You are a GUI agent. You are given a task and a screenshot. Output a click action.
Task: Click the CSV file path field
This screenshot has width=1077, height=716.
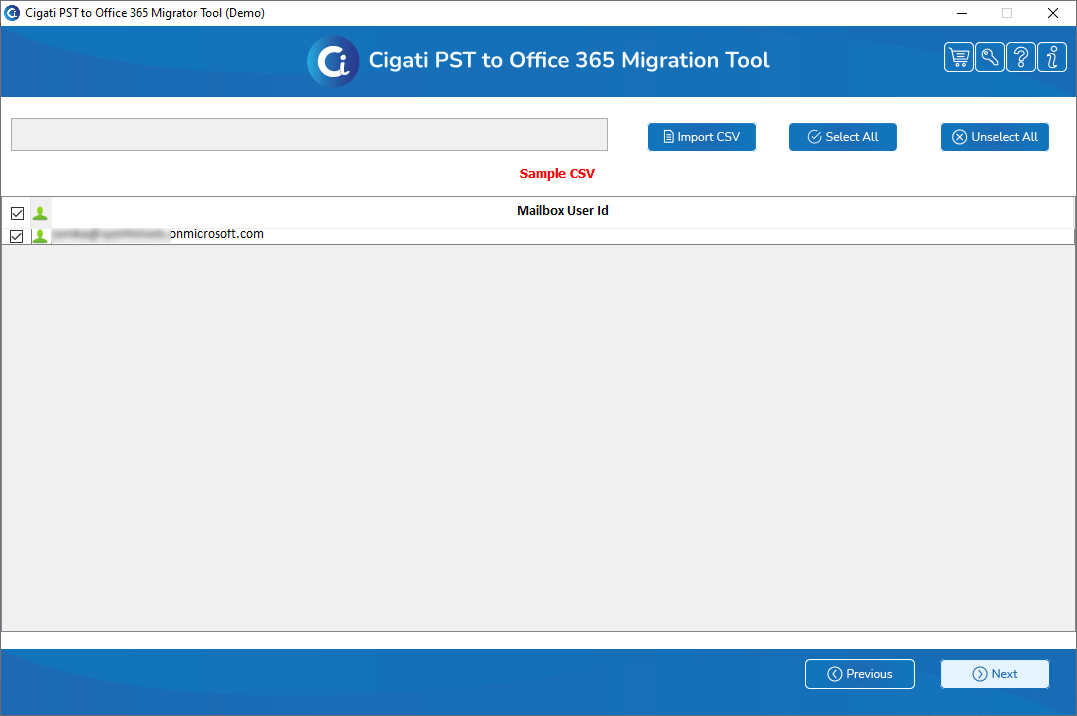point(309,135)
